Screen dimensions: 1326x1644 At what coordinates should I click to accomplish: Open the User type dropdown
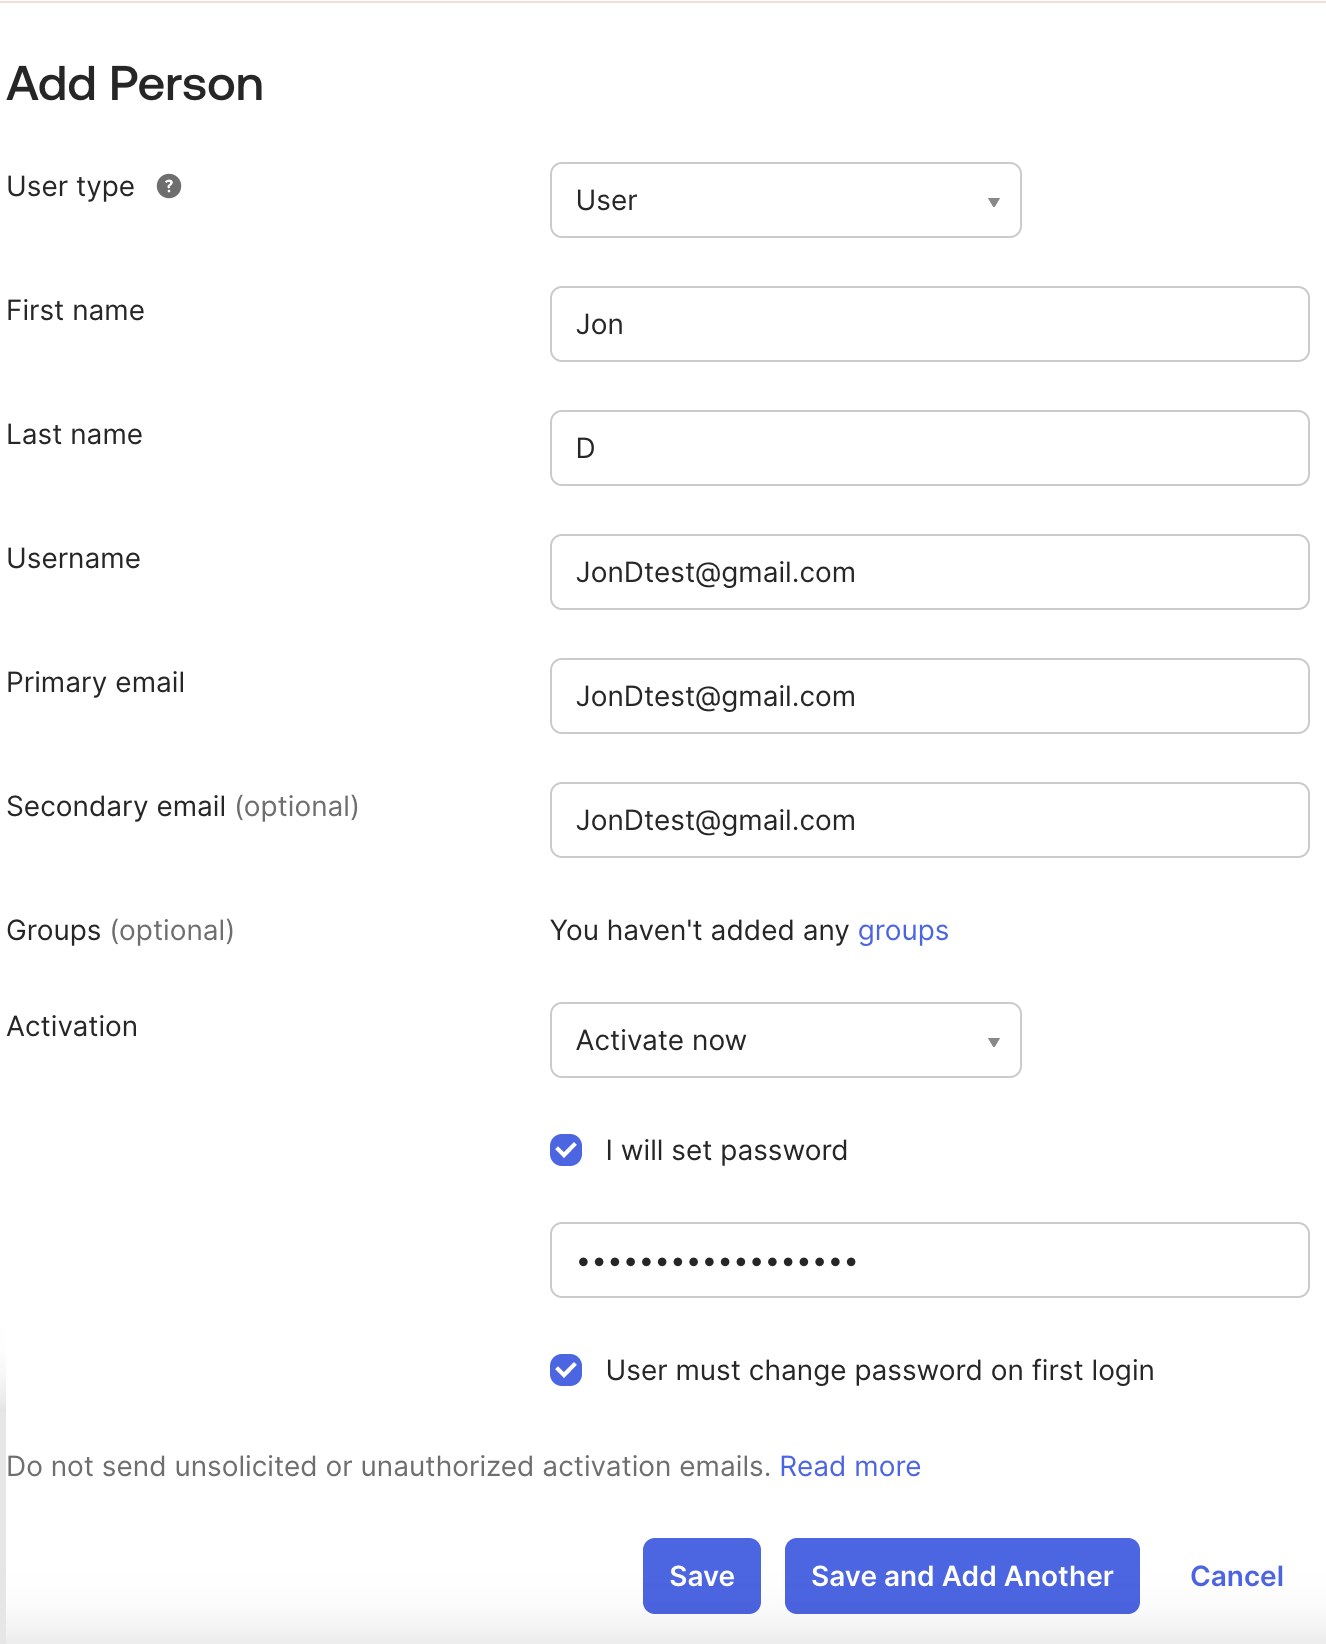tap(785, 200)
